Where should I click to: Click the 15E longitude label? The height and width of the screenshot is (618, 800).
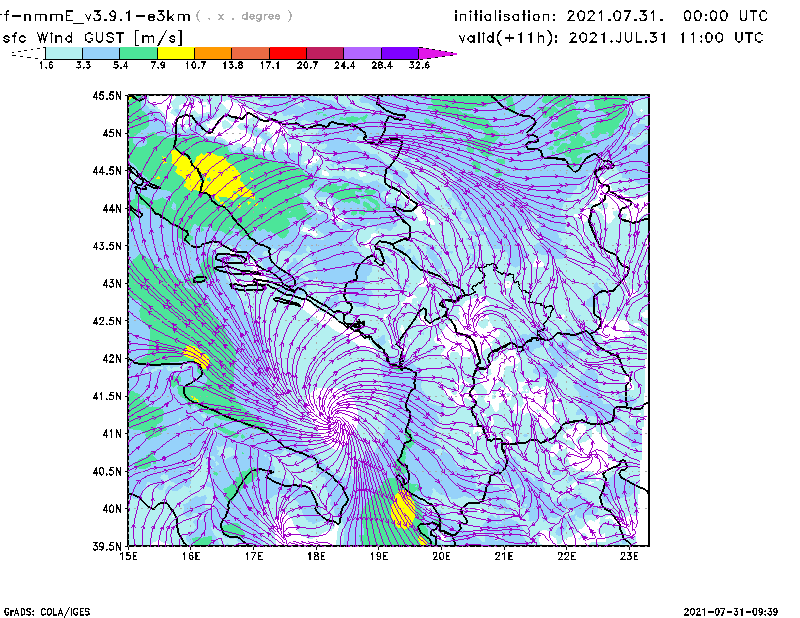tap(128, 556)
